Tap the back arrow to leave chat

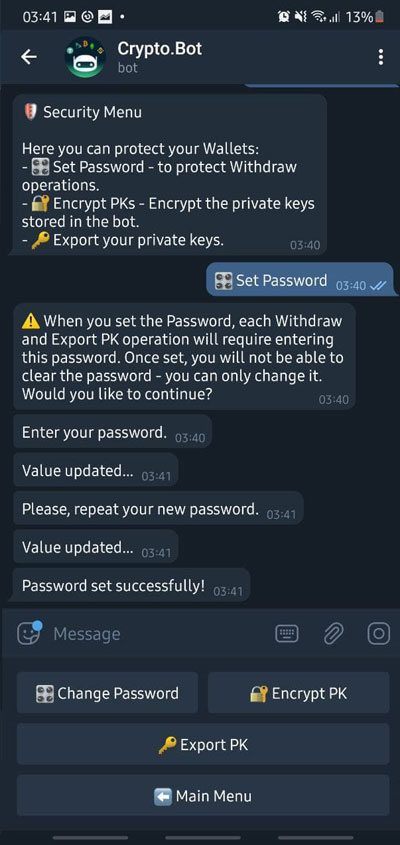tap(29, 57)
